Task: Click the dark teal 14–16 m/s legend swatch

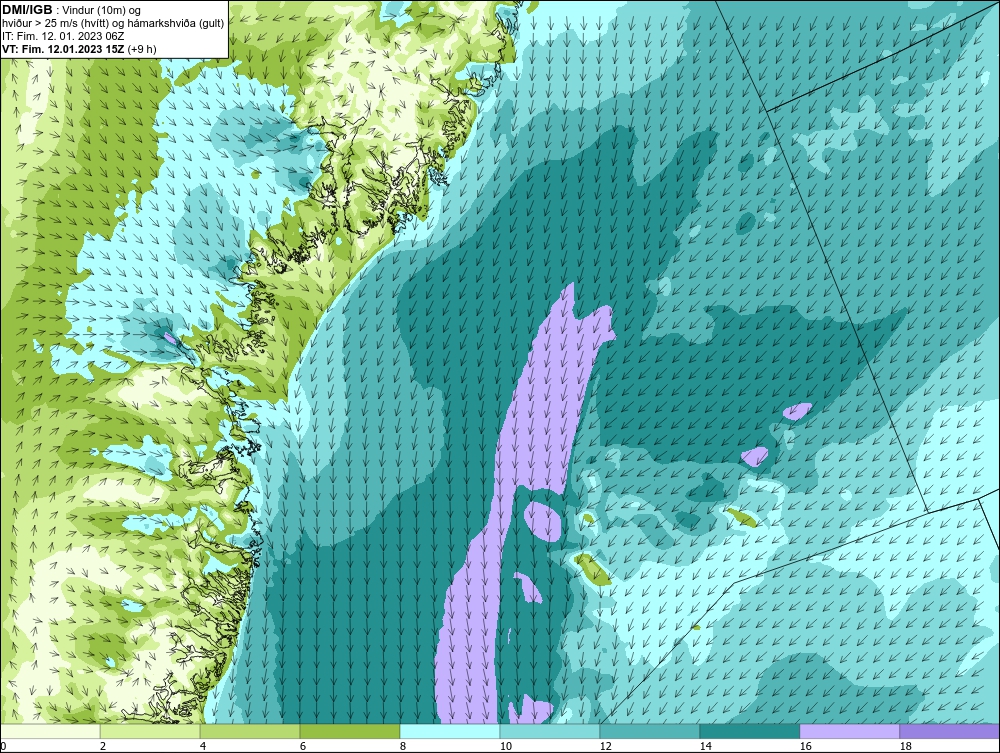Action: [750, 731]
